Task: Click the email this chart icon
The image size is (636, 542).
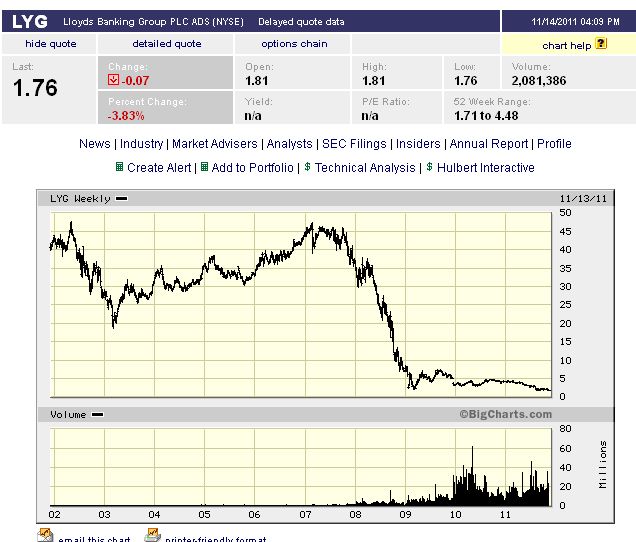Action: (x=45, y=536)
